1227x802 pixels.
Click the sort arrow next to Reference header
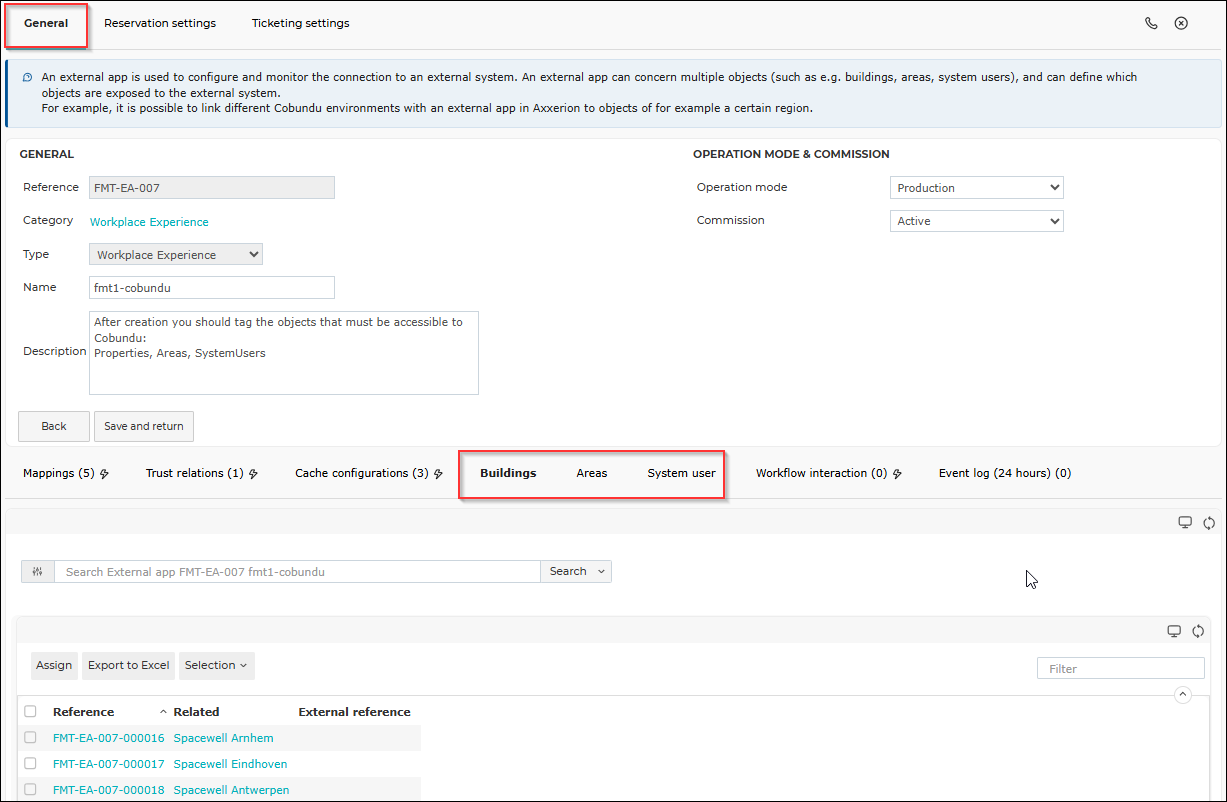click(163, 712)
